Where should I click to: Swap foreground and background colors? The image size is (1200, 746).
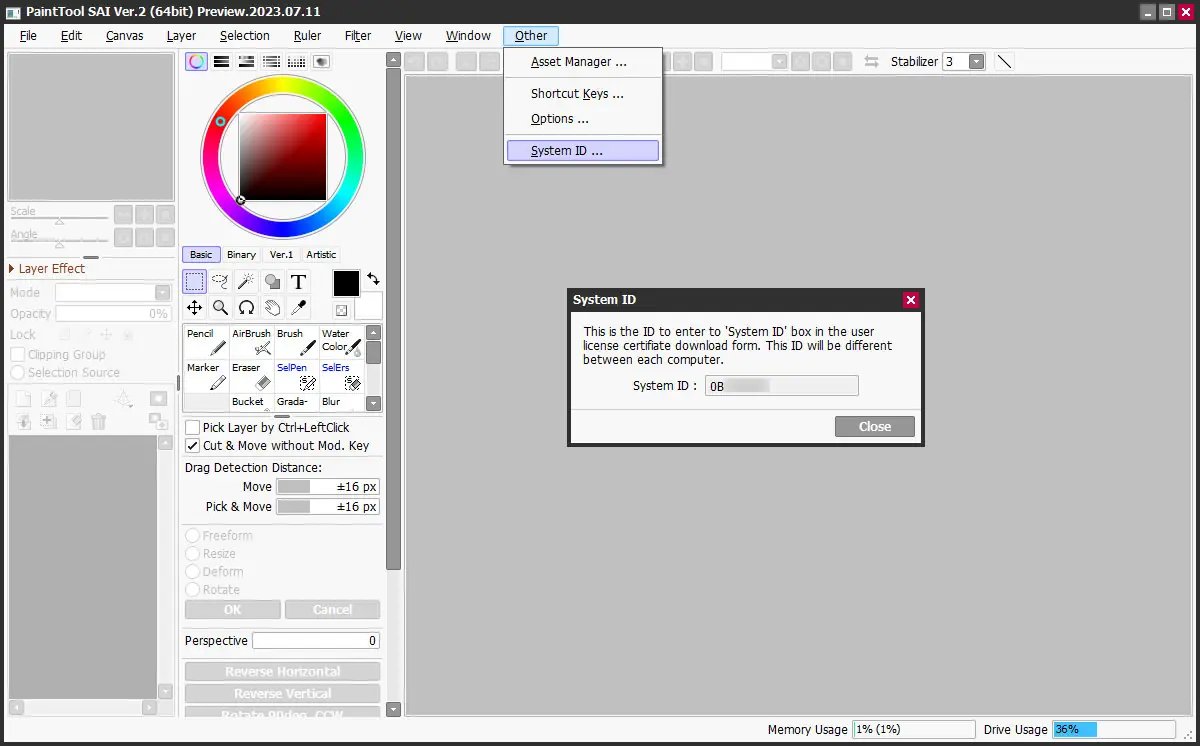click(373, 279)
